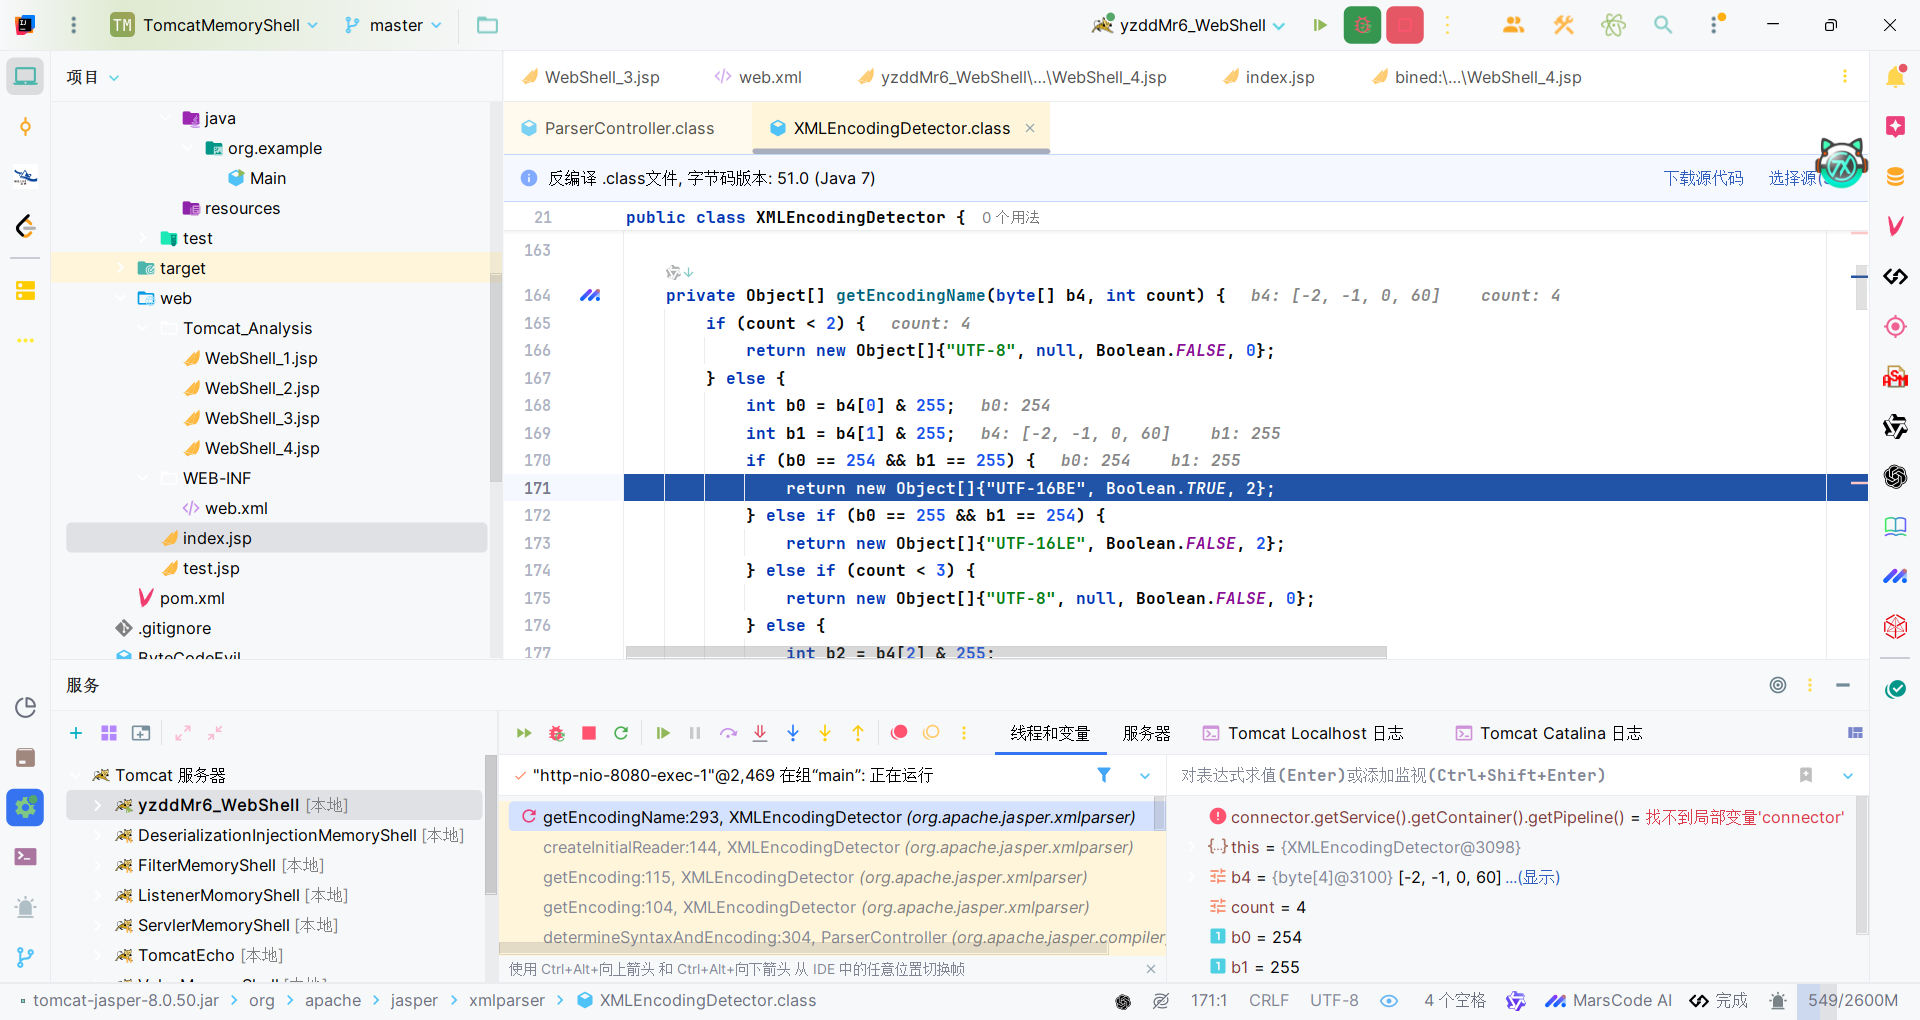Screen dimensions: 1920x1020
Task: Stop the running process with red button
Action: click(1405, 25)
